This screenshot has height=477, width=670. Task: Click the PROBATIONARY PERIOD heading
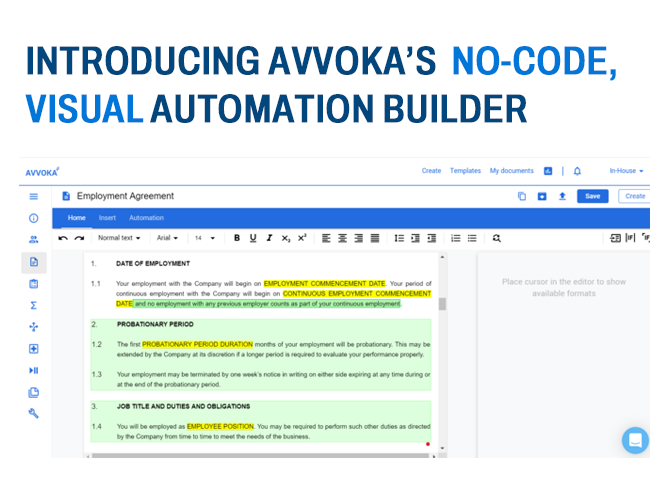155,324
